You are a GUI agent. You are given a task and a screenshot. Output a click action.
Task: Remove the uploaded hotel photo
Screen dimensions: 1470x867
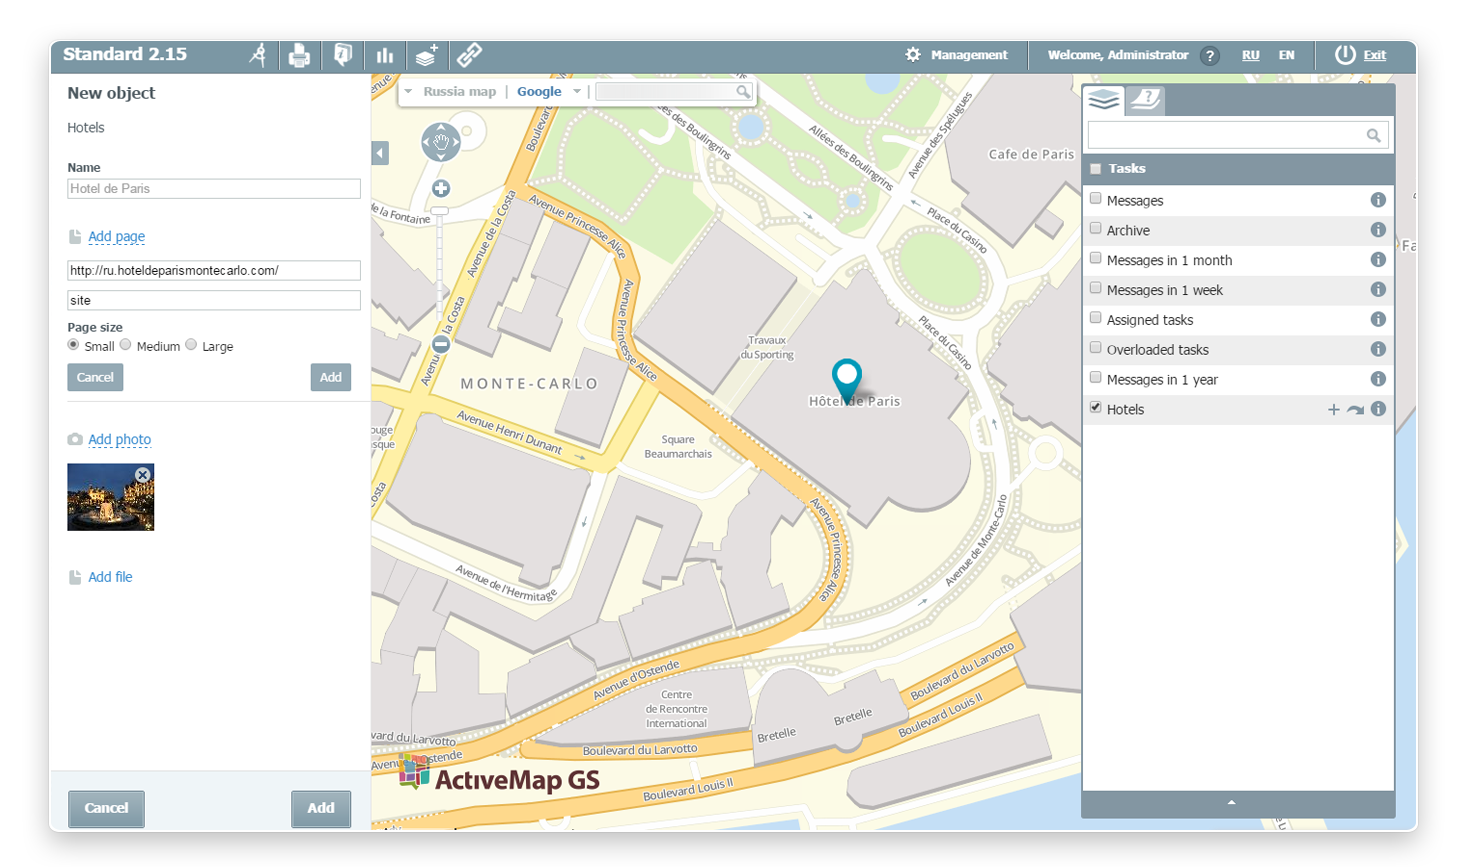tap(143, 475)
